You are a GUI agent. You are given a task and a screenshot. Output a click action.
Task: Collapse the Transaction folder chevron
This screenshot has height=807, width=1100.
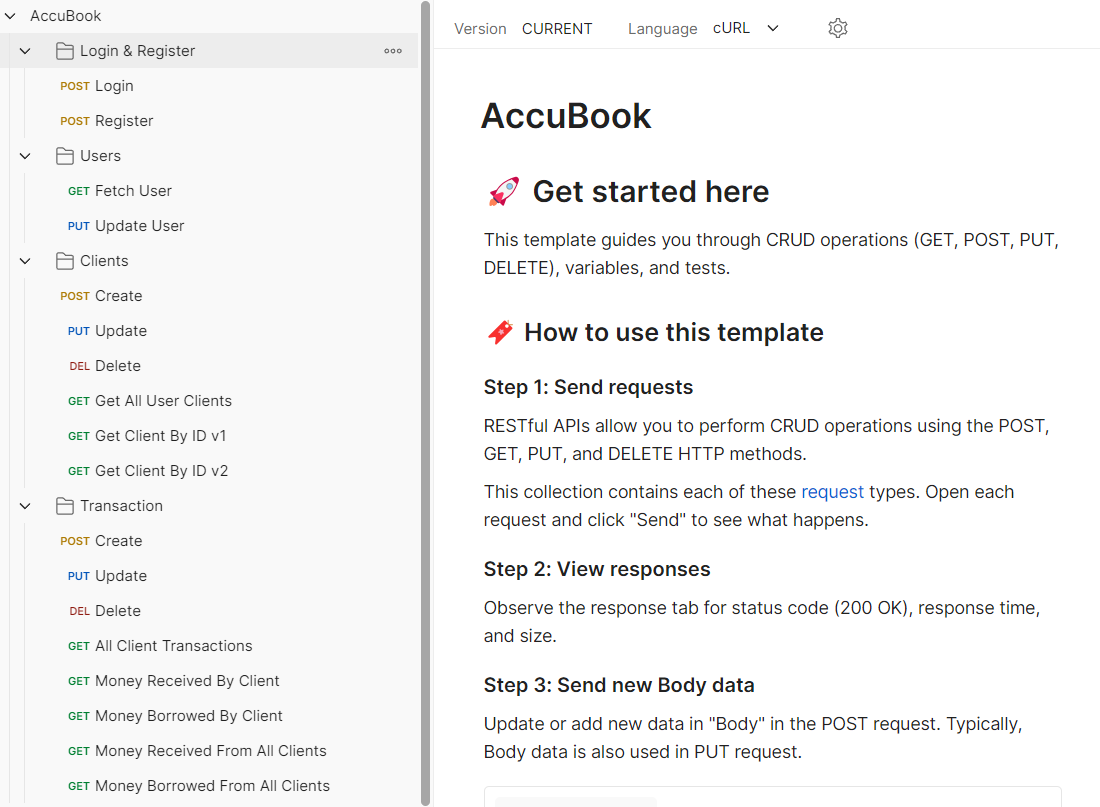[x=25, y=506]
